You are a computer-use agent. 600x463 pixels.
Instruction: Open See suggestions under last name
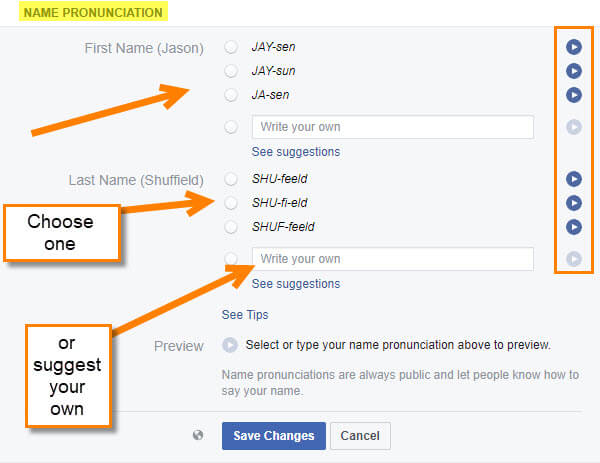click(x=296, y=284)
